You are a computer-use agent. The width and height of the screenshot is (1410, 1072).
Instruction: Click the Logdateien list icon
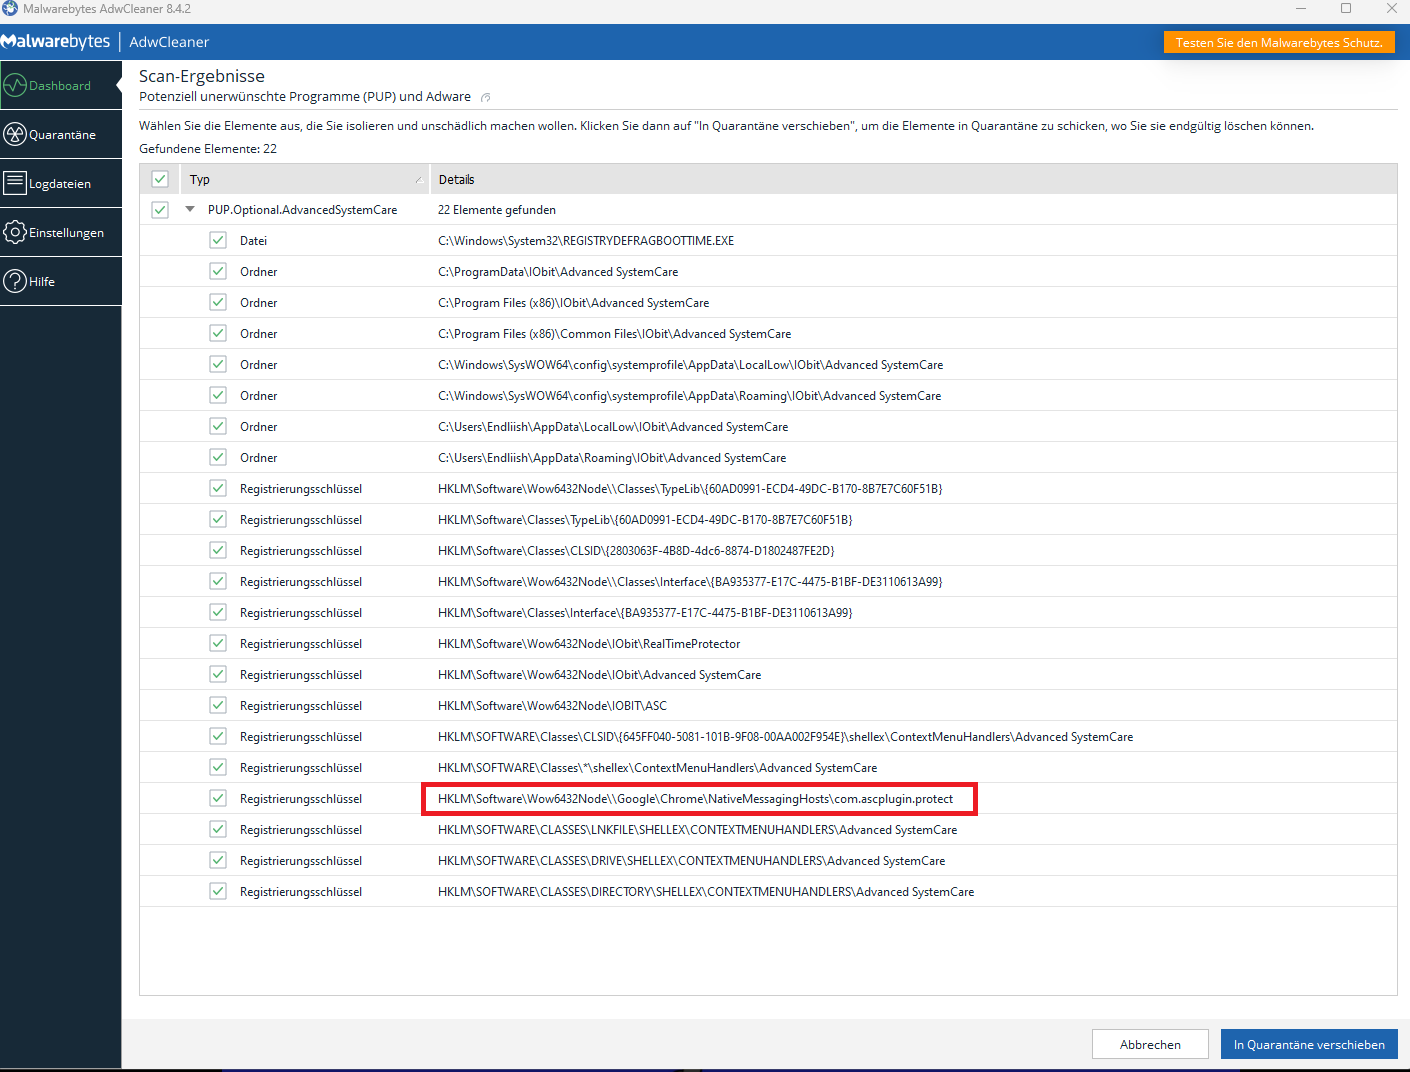[15, 183]
